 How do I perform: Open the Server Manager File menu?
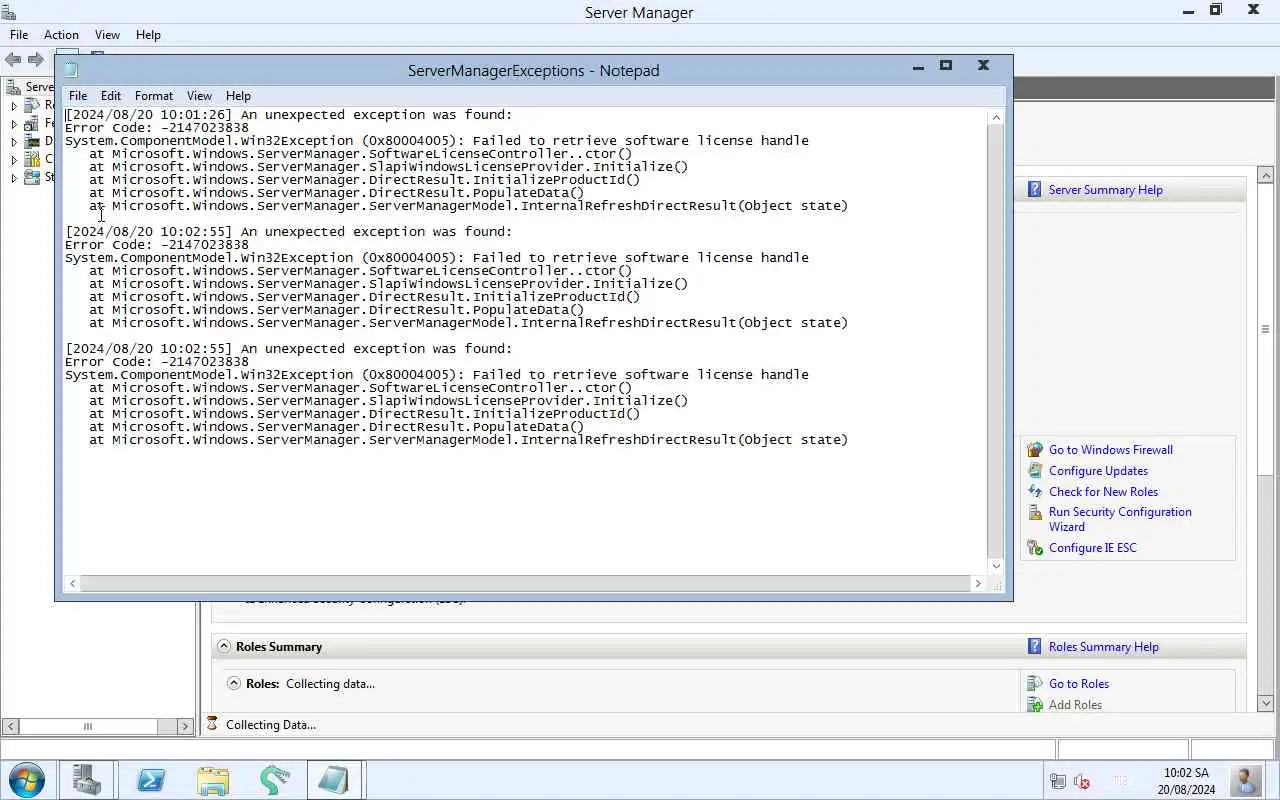point(19,34)
